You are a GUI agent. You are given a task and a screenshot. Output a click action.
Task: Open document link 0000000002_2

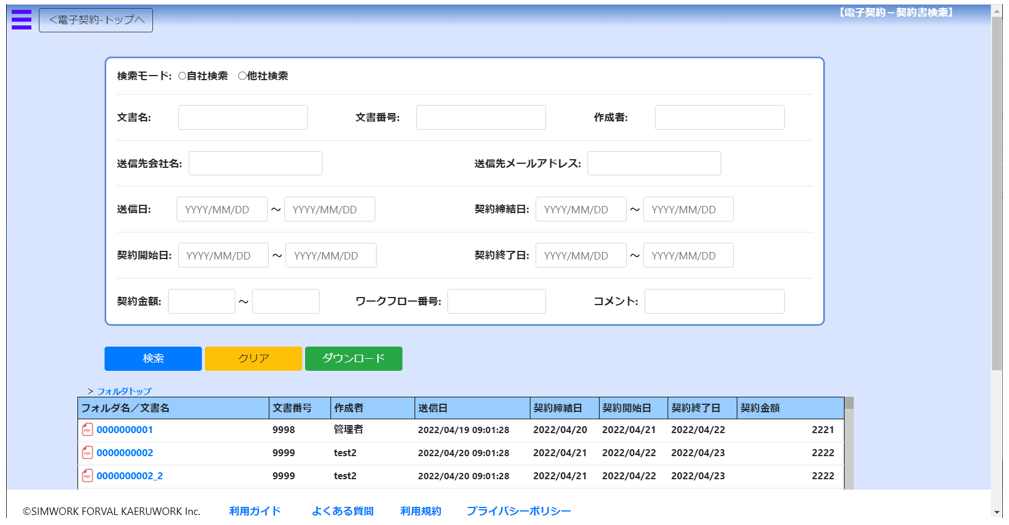coord(130,476)
